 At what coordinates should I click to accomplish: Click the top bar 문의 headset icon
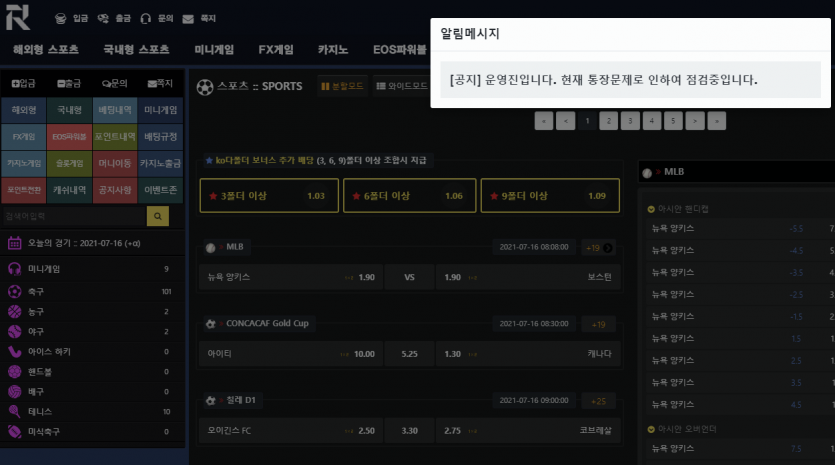pos(145,19)
